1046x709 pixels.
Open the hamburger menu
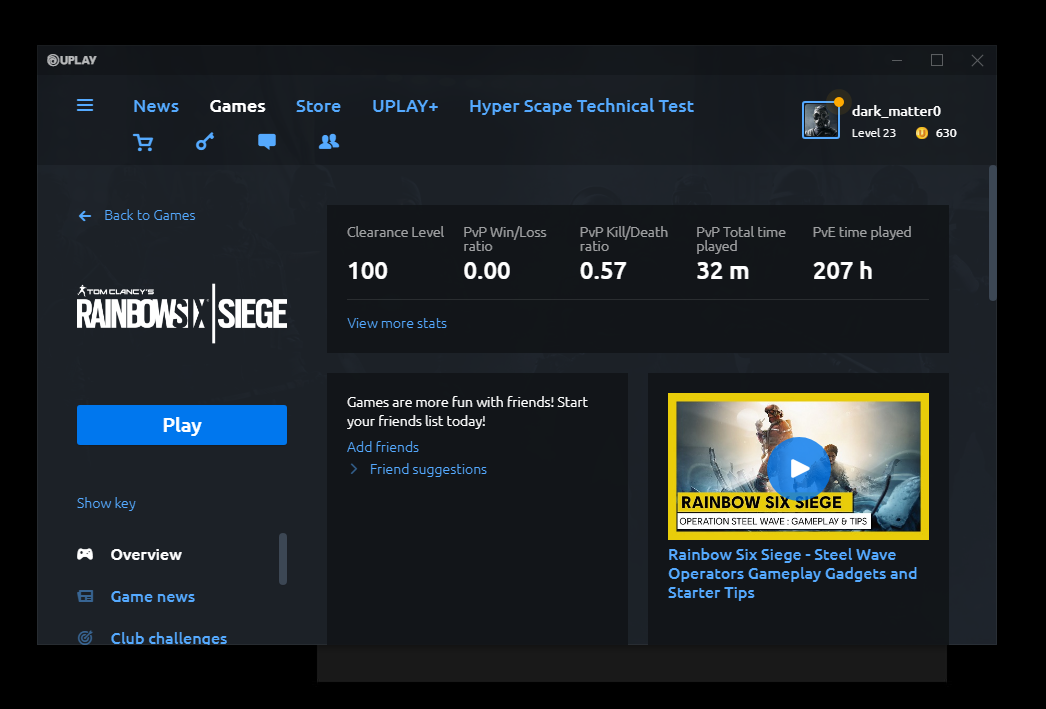click(85, 105)
